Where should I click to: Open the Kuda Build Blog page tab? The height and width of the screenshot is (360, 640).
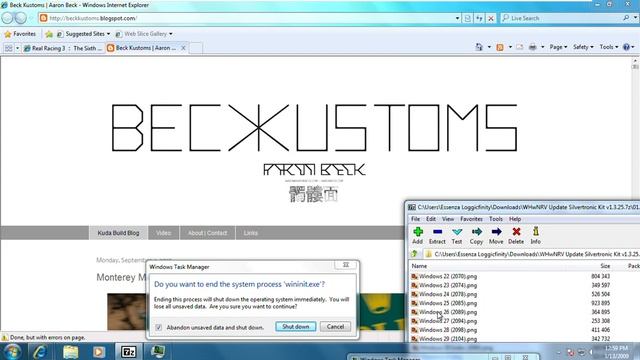(118, 233)
